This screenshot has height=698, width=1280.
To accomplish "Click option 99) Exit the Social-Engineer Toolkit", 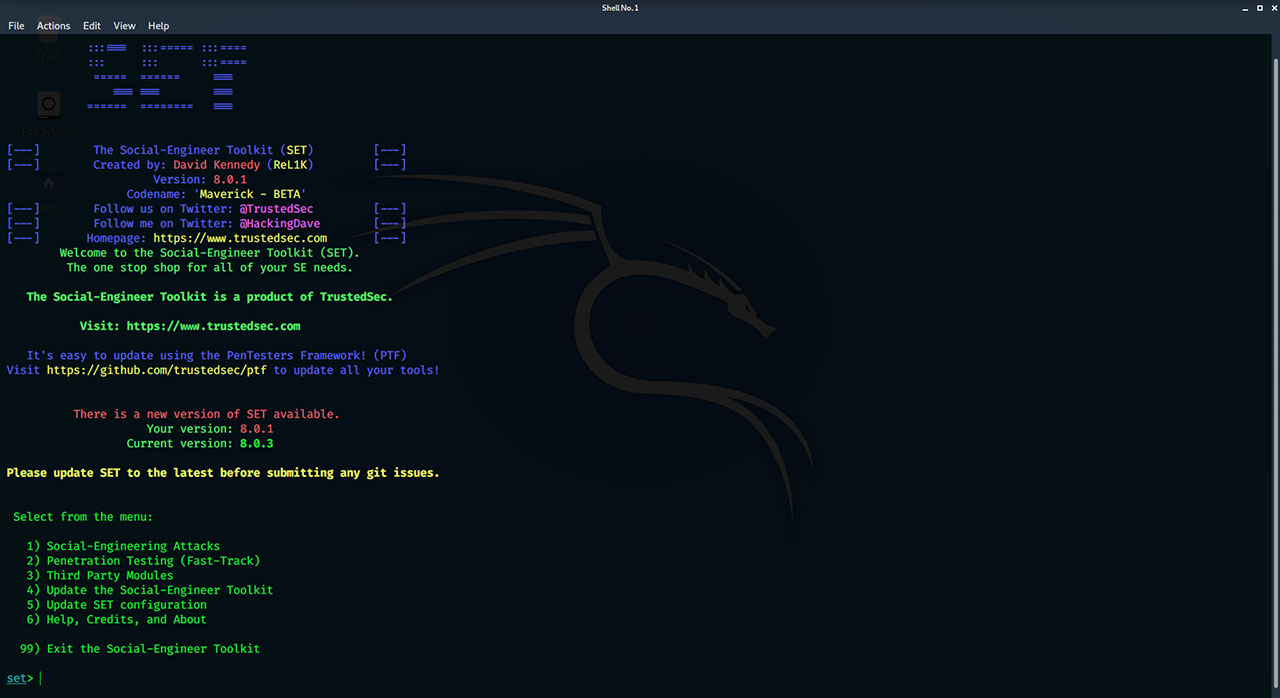I will 140,649.
